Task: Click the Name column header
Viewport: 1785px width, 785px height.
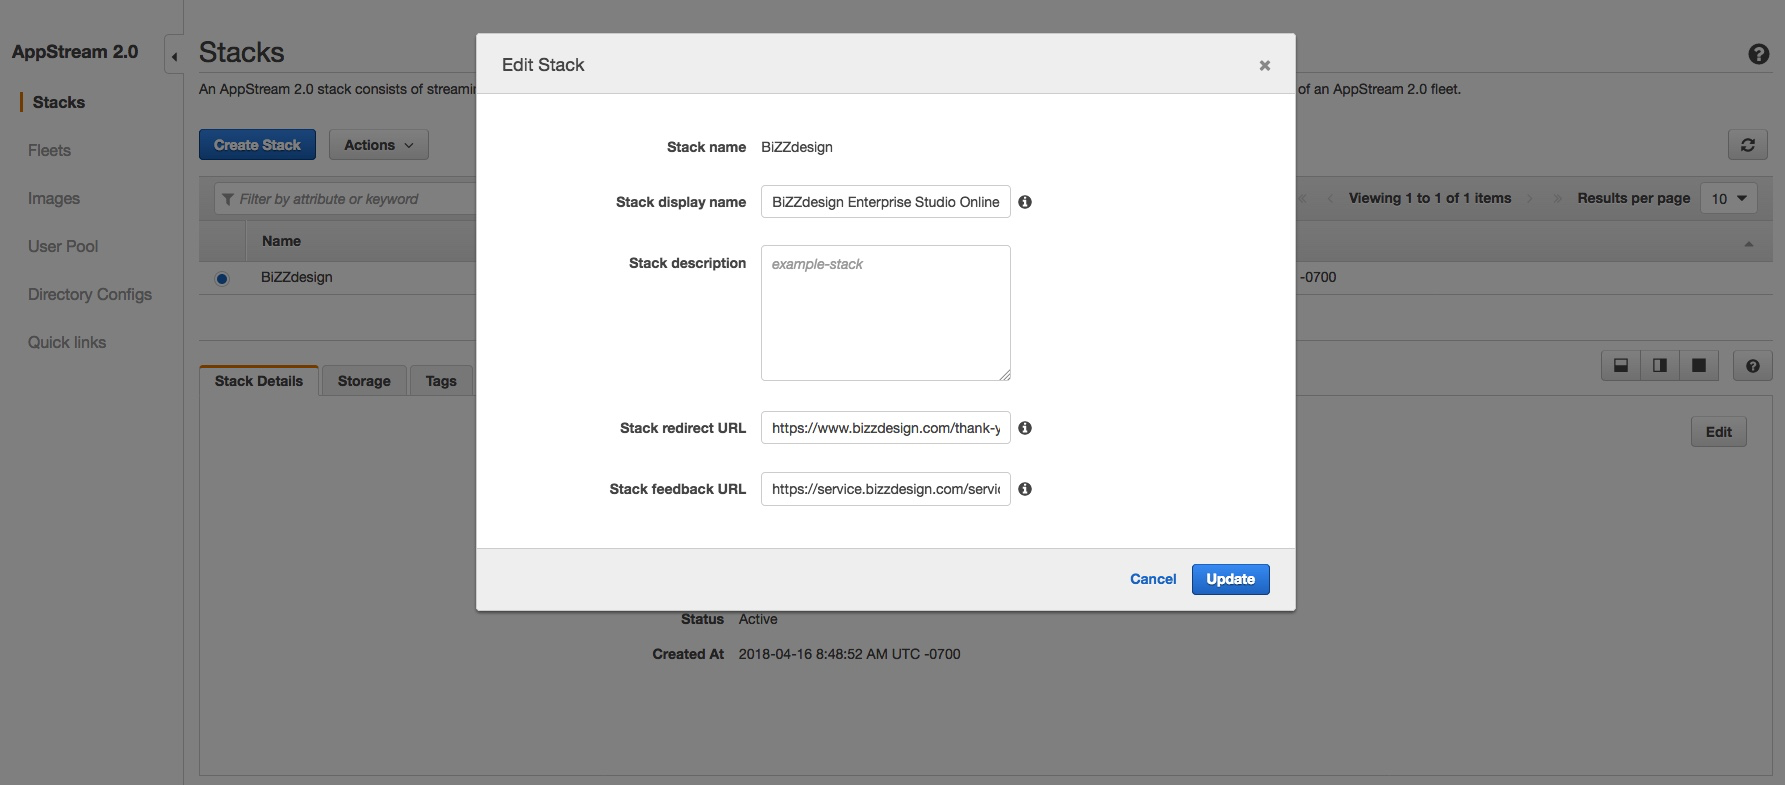Action: pos(281,241)
